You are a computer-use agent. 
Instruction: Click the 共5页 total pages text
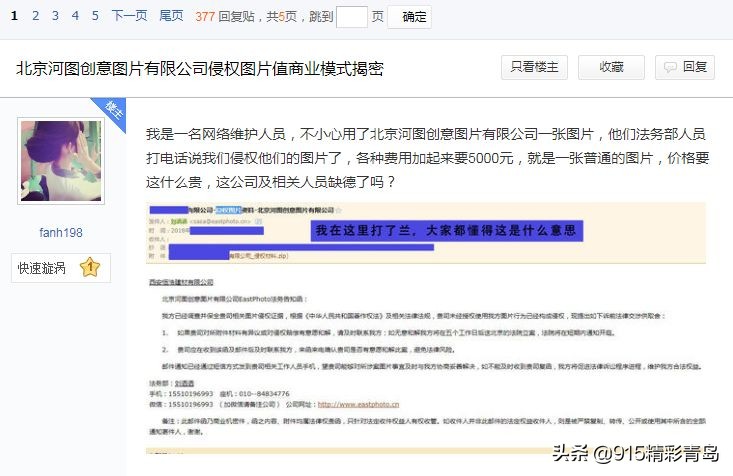(281, 16)
